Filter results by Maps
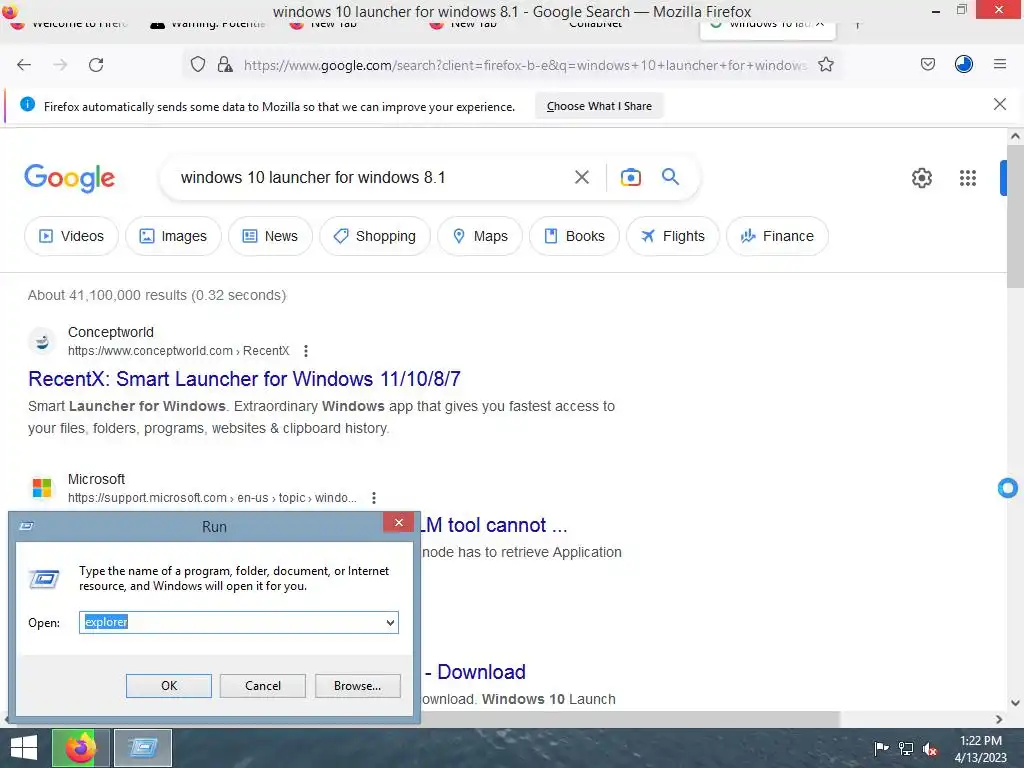Screen dimensions: 1024x768 pyautogui.click(x=480, y=236)
